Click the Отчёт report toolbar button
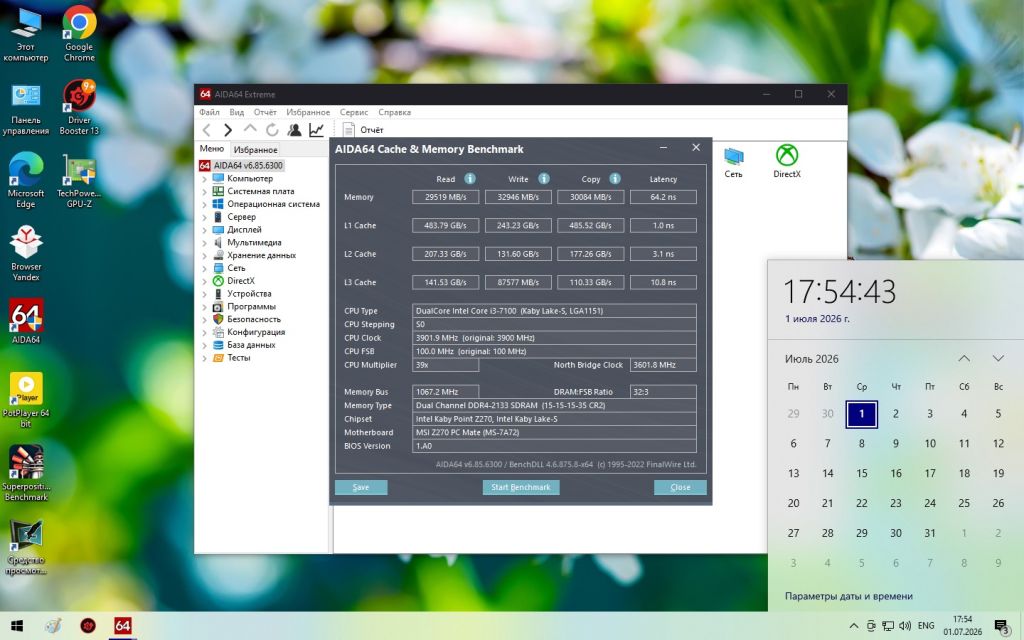Viewport: 1024px width, 640px height. point(363,130)
